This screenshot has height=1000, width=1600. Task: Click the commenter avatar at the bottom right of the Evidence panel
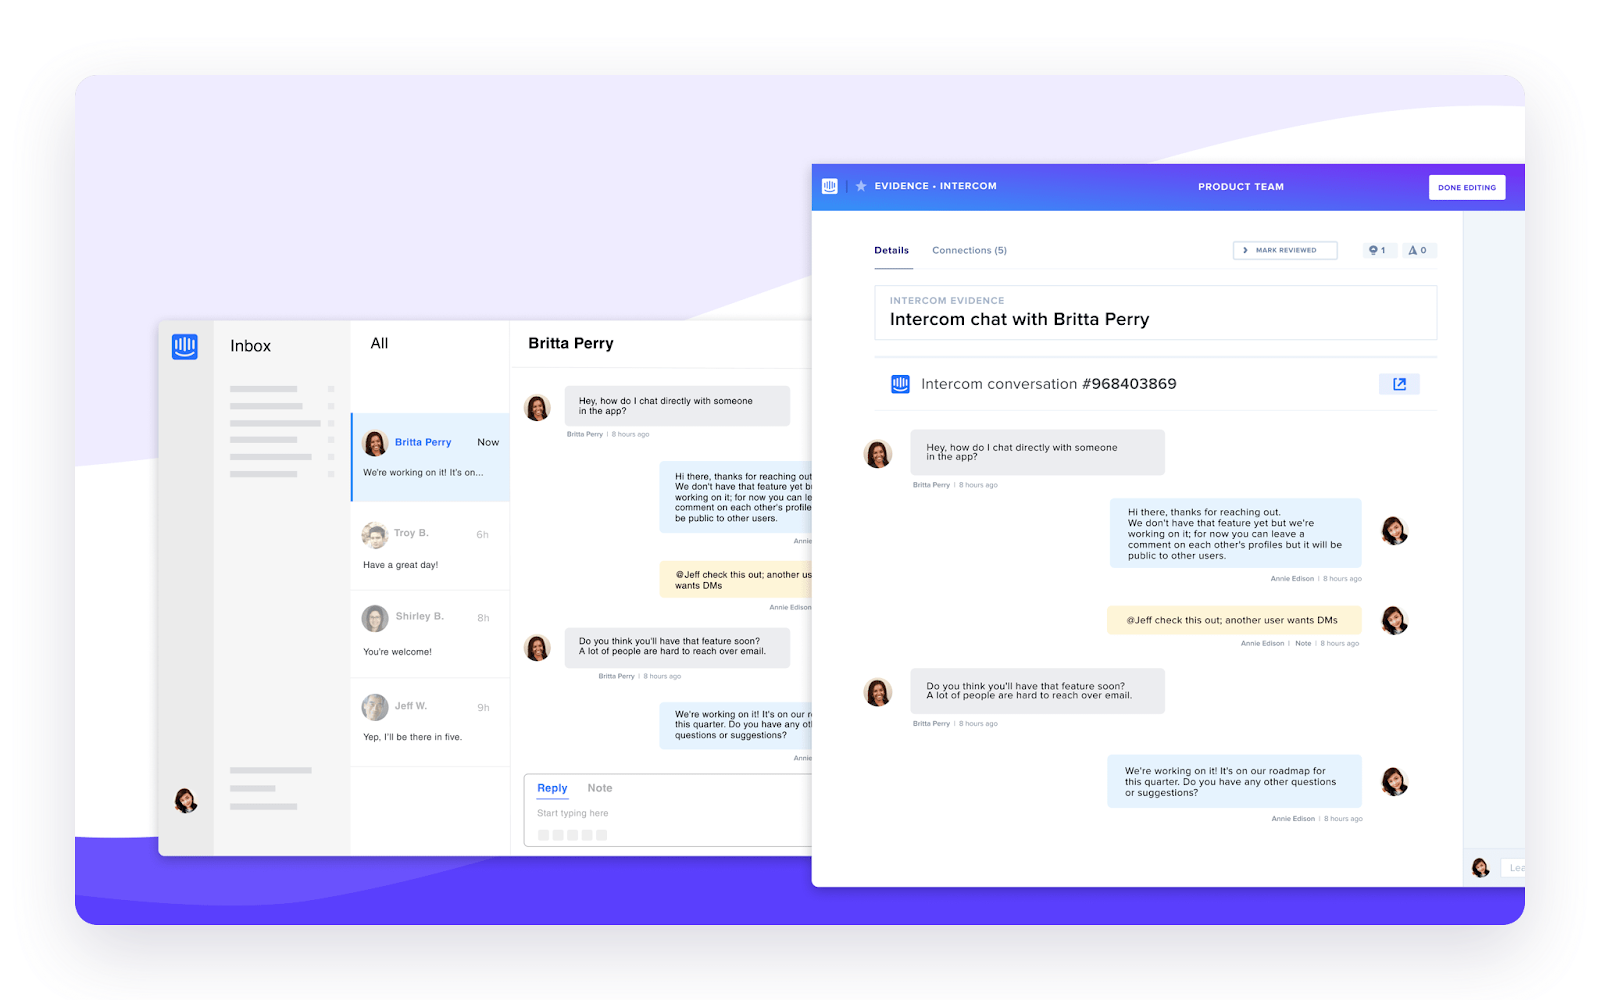1481,868
